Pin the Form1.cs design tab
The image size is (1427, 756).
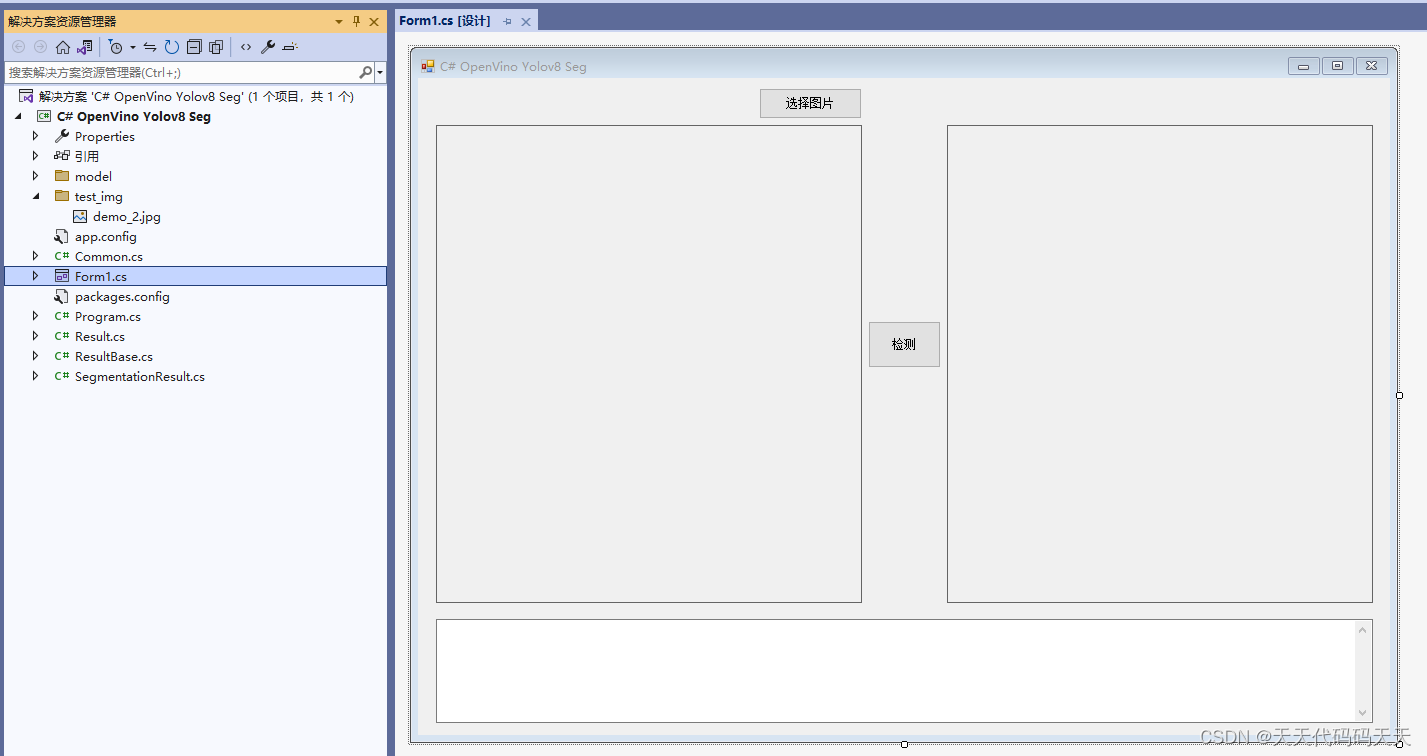point(507,21)
